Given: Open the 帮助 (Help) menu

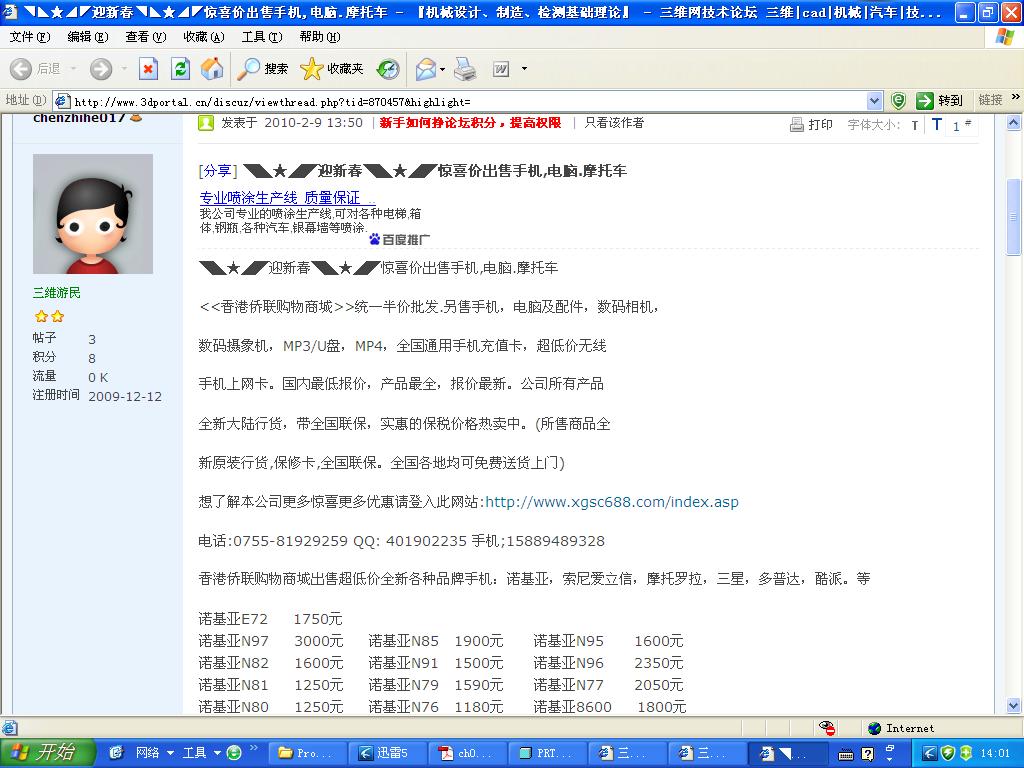Looking at the screenshot, I should pos(320,37).
